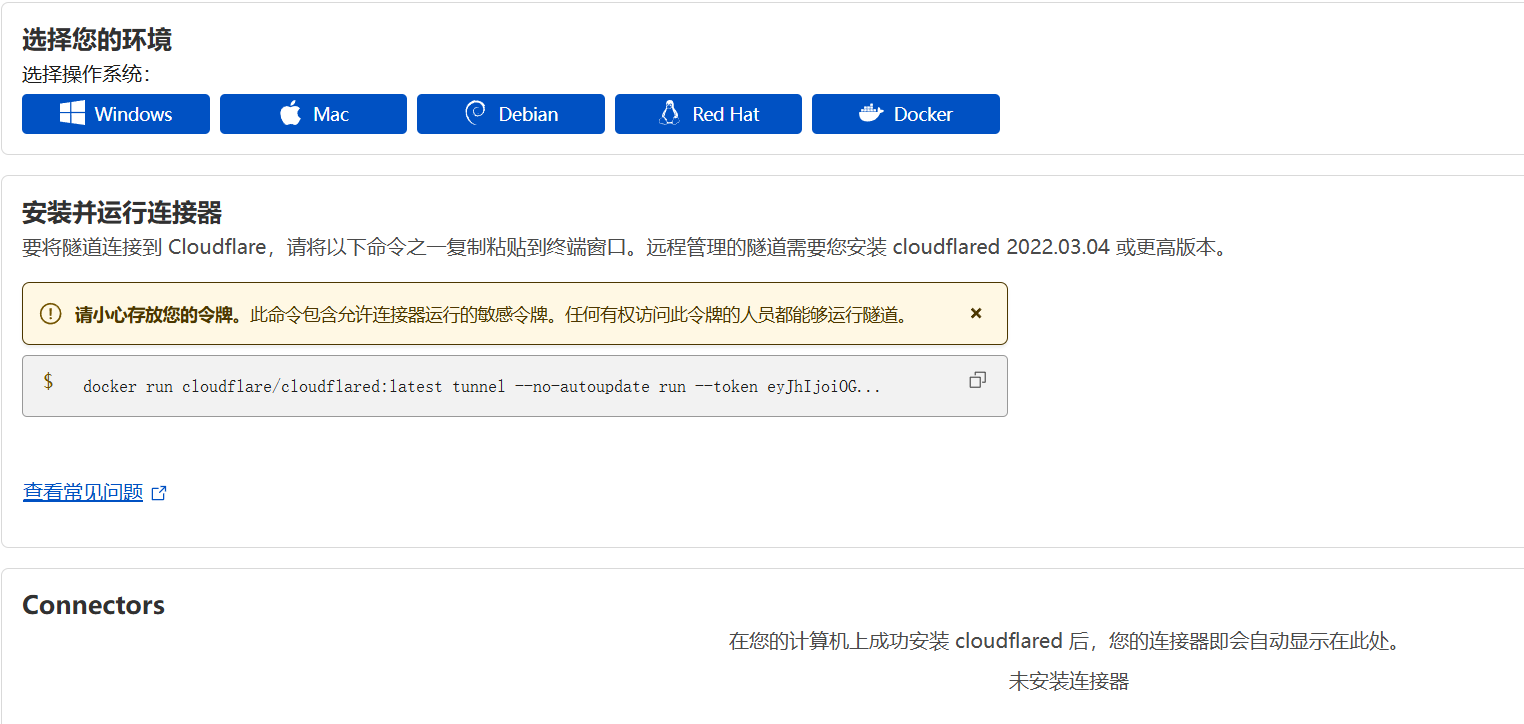
Task: Open the 查看常见问题 link
Action: pos(83,493)
